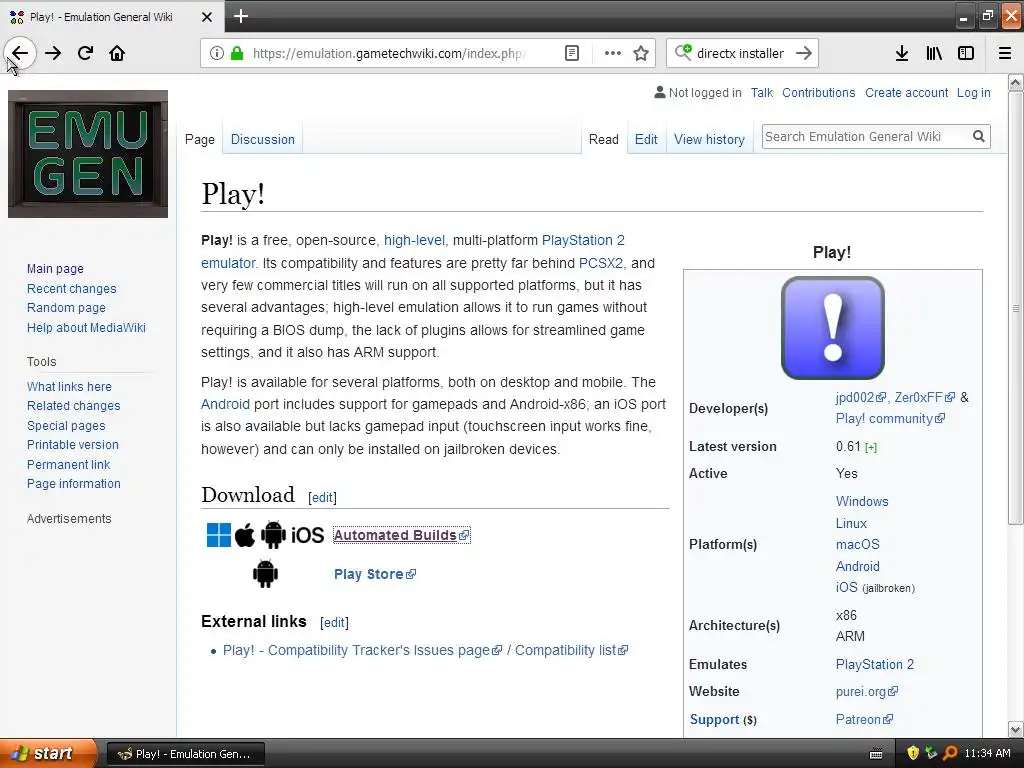Close the Play! Emulation General Wiki tab
Screen dimensions: 1024x768
point(206,17)
